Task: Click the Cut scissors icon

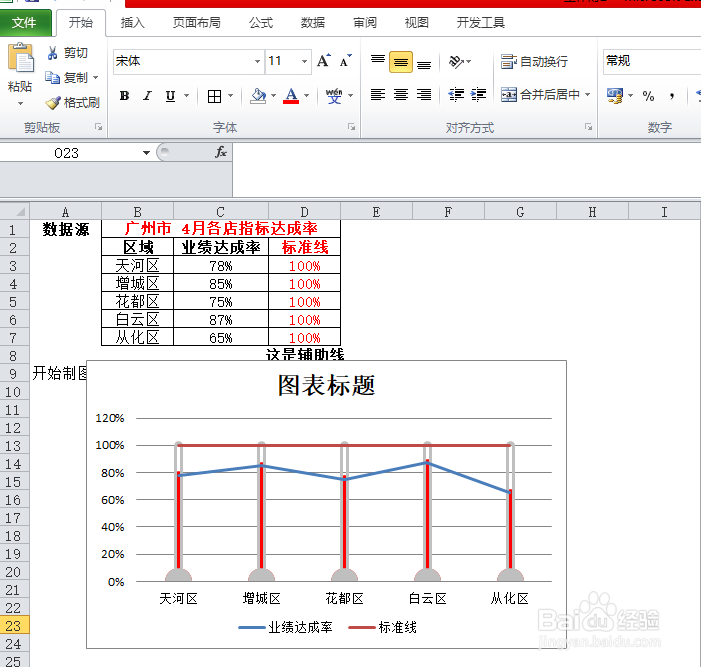Action: click(52, 53)
